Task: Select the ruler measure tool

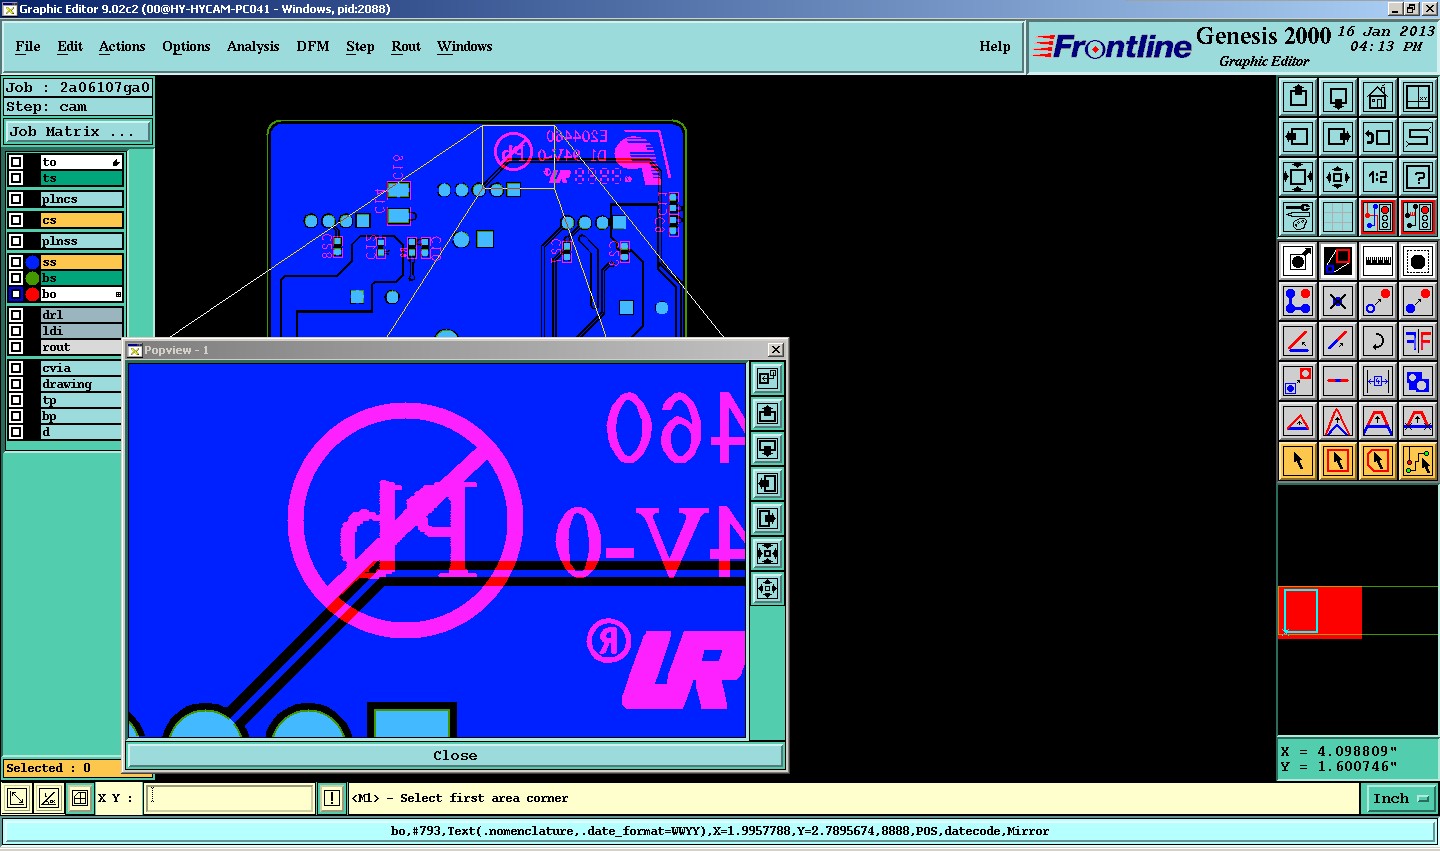Action: point(1378,261)
